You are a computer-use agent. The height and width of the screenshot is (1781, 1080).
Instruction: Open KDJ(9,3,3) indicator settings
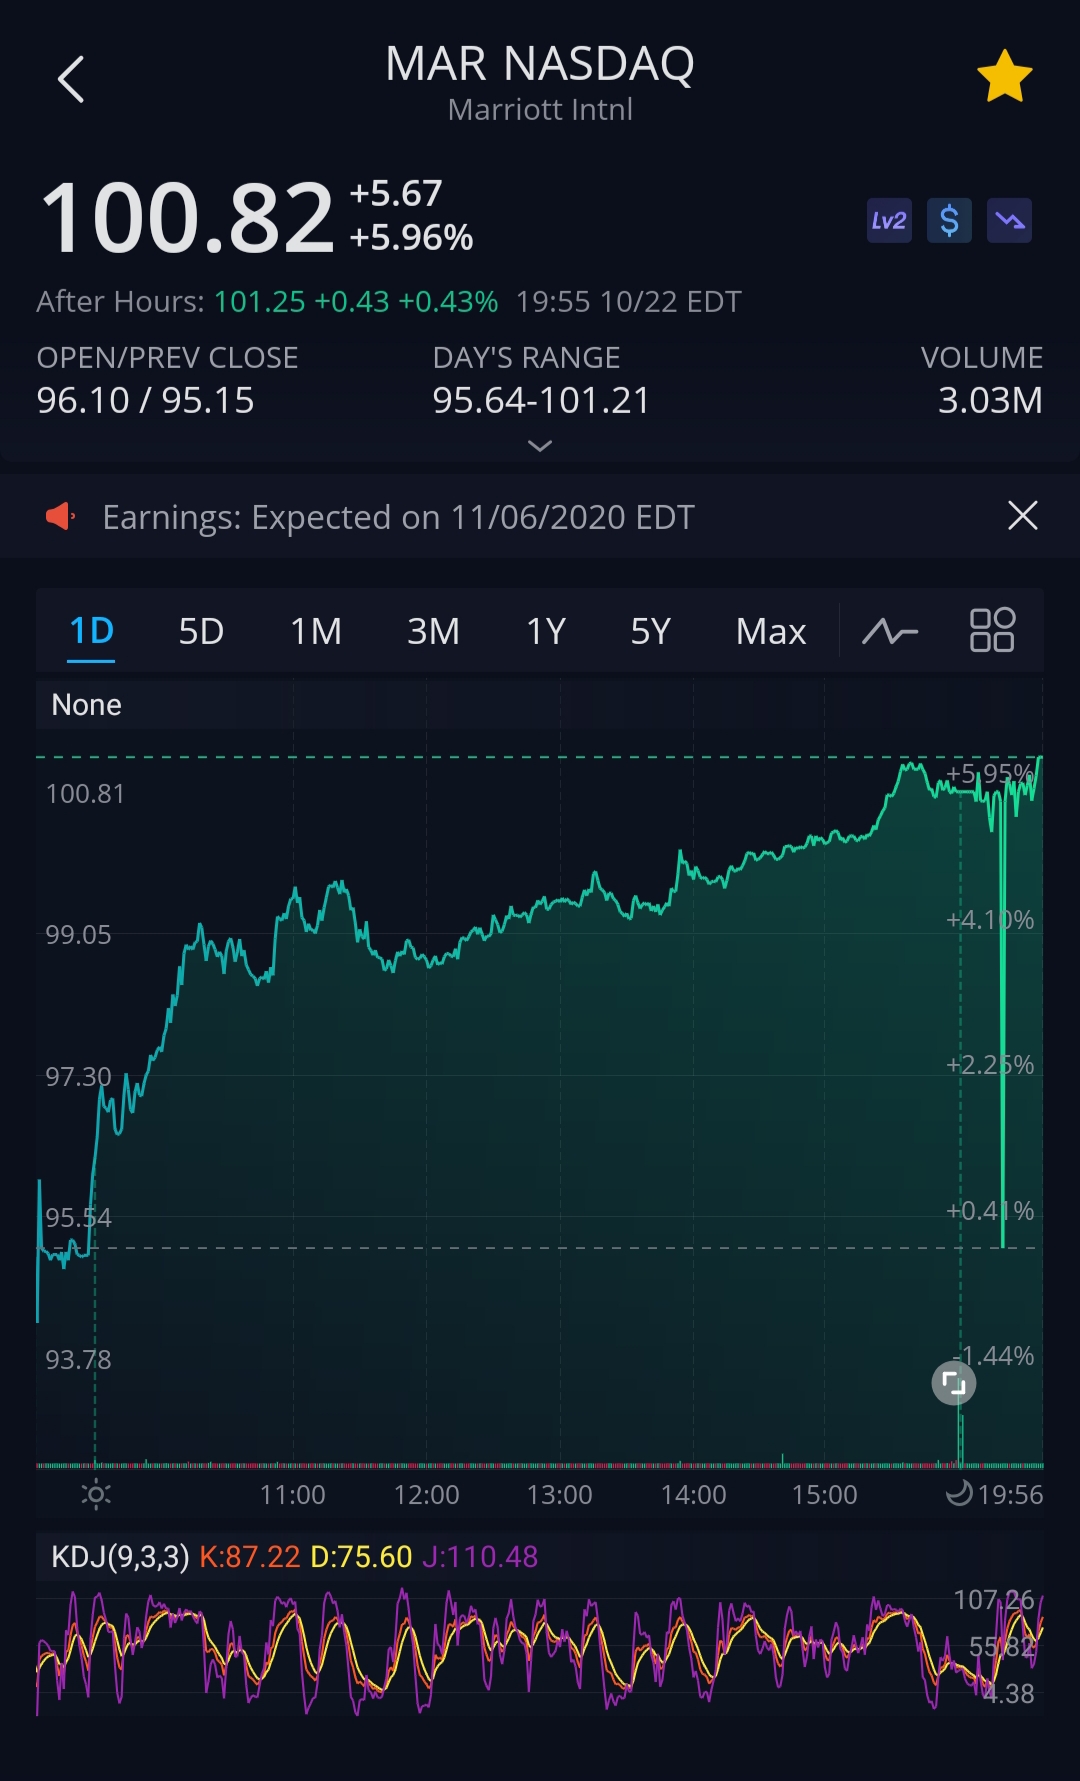tap(120, 1557)
